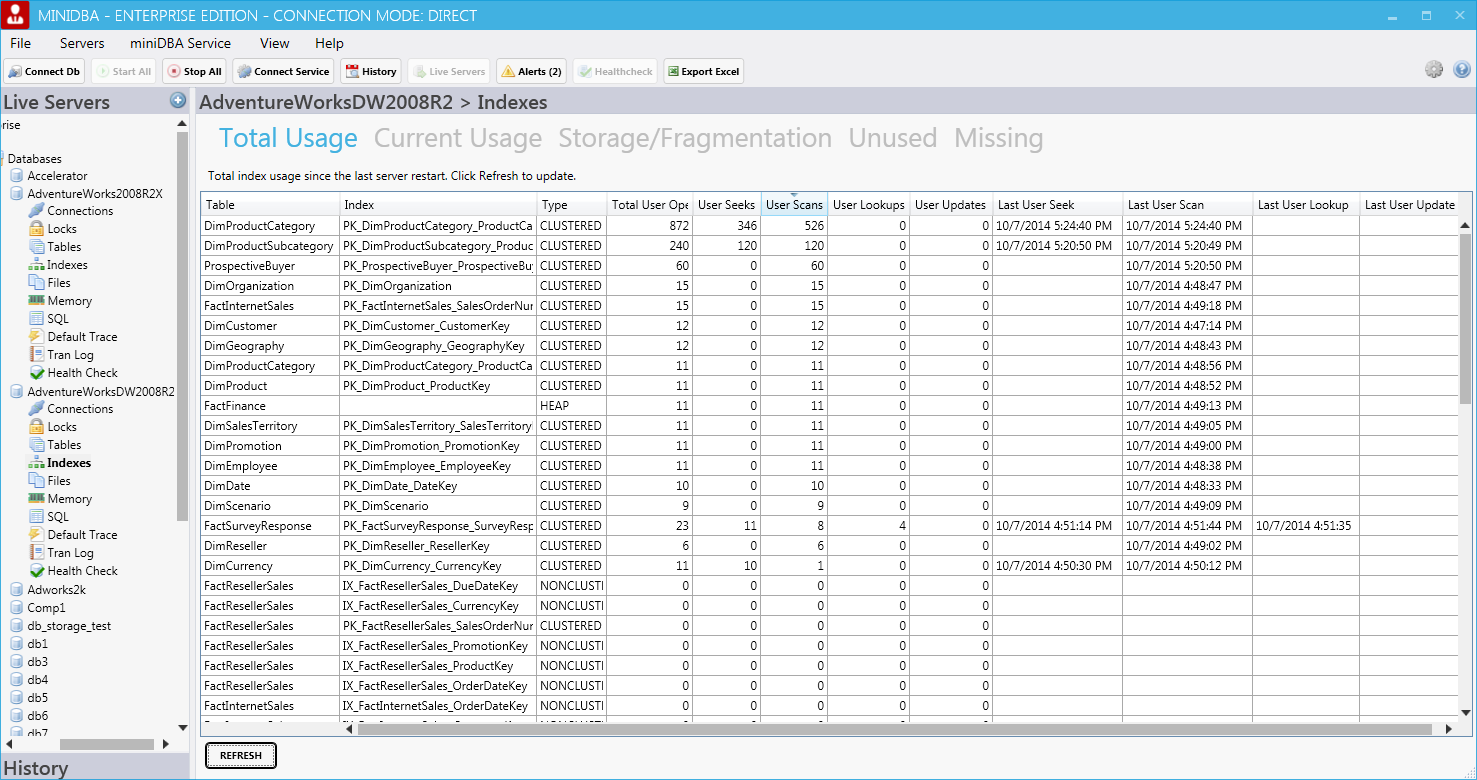Image resolution: width=1477 pixels, height=780 pixels.
Task: Open Memory under AdventureWorksDW2008R2
Action: 69,499
